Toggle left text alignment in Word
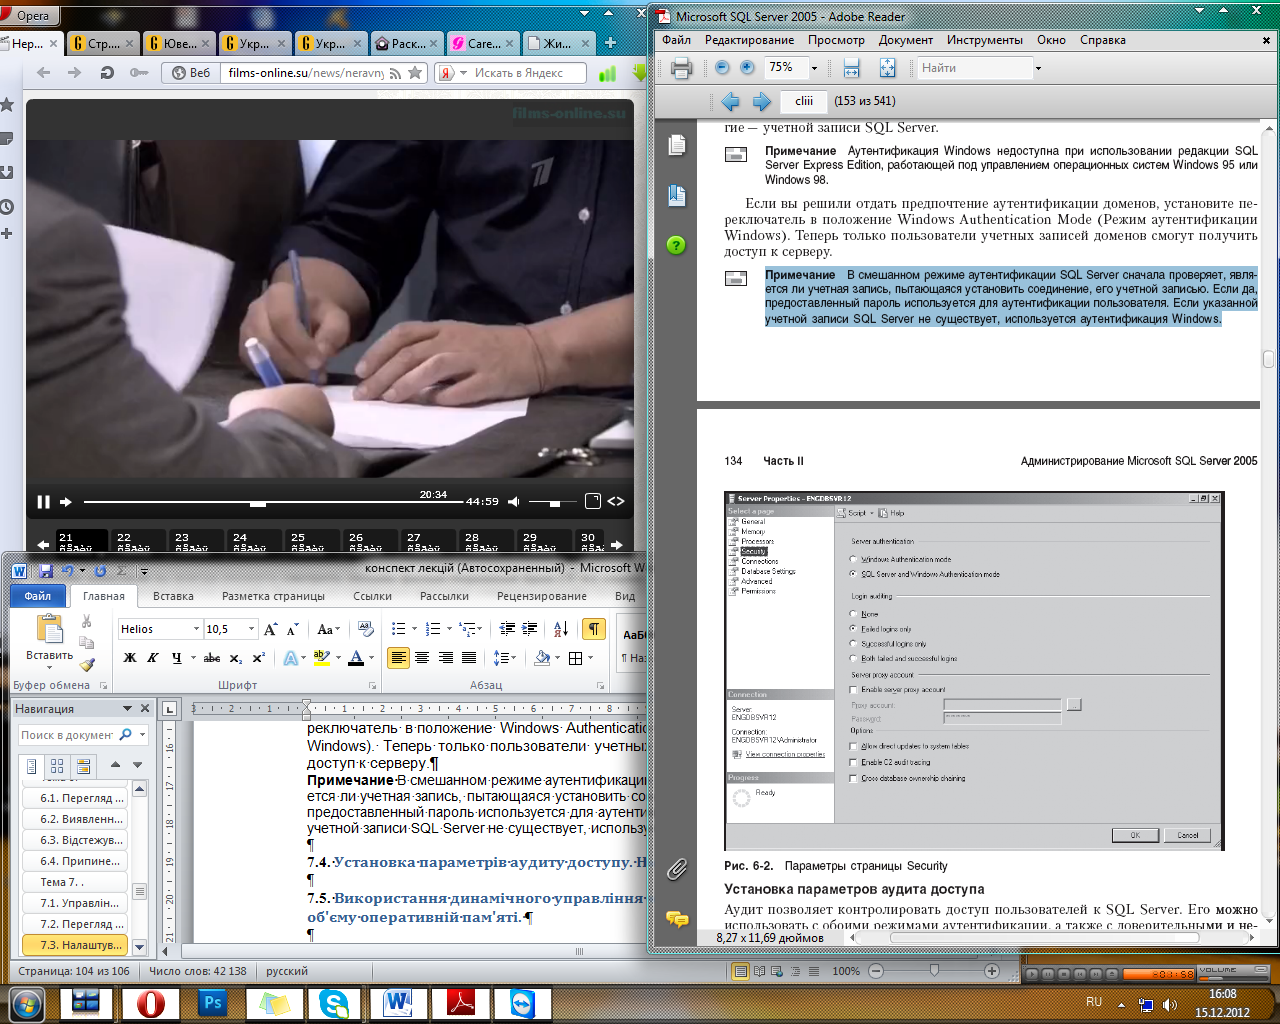 pyautogui.click(x=399, y=658)
